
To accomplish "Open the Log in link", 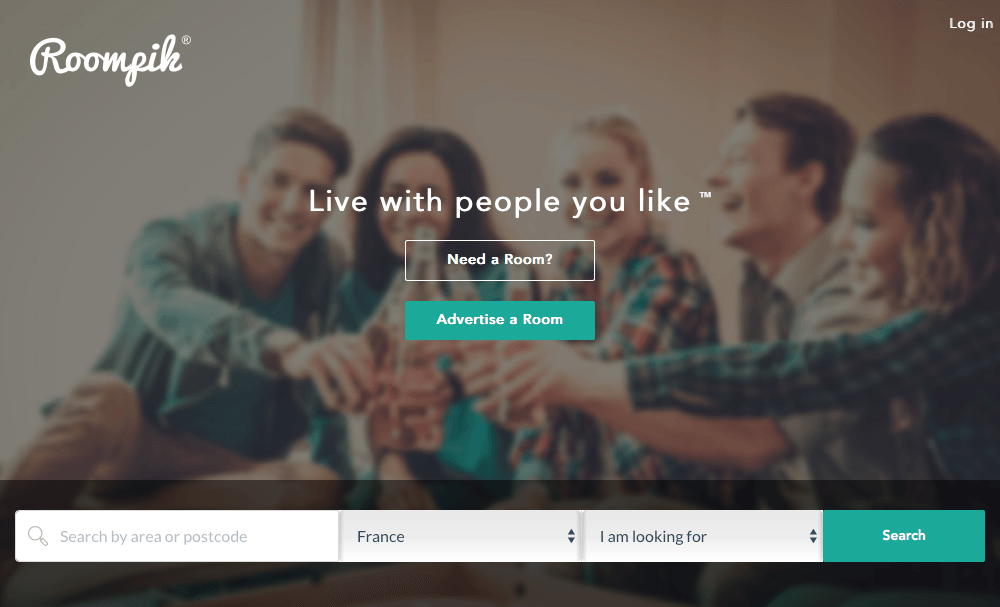I will (x=971, y=24).
